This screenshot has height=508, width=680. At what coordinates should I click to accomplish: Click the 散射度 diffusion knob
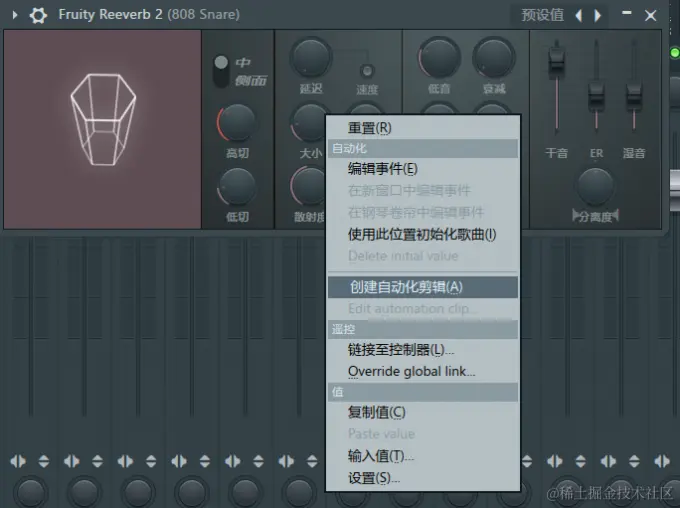309,187
